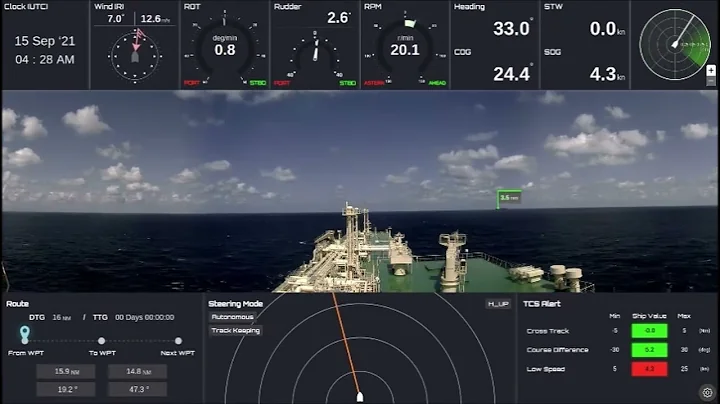Click the 47.3° bearing field

[x=137, y=389]
